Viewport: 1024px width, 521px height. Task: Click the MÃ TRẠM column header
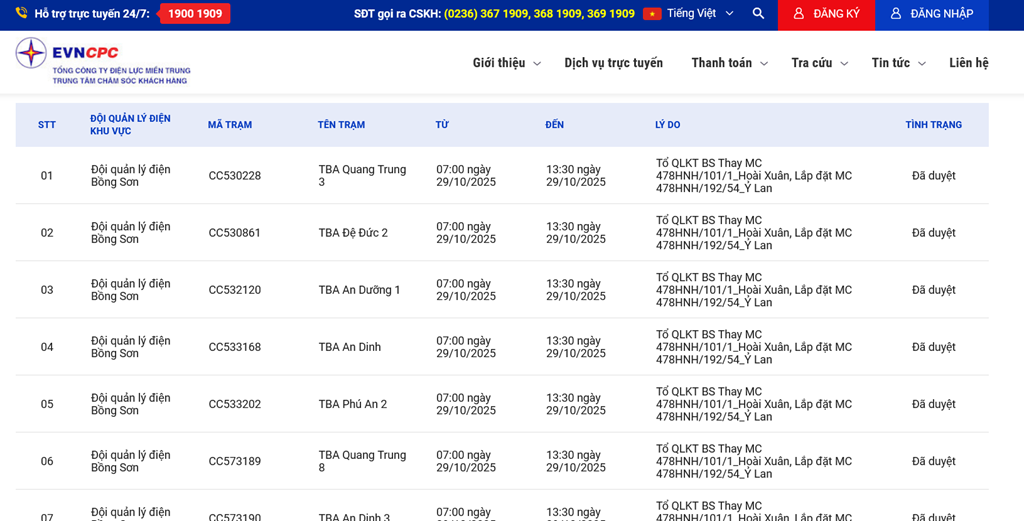230,125
